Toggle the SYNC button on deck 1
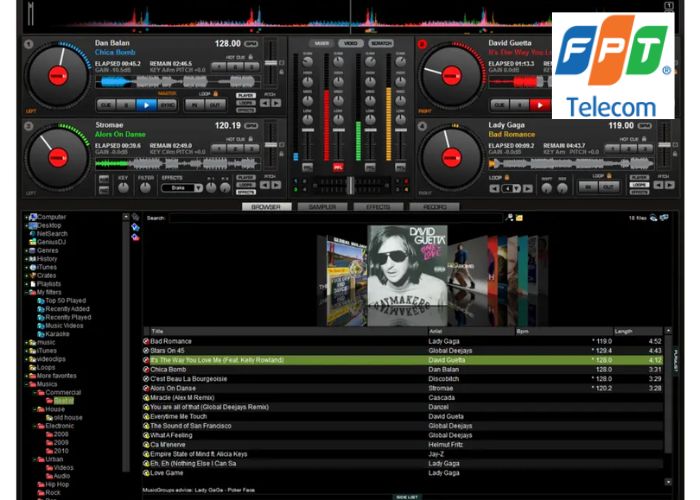Screen dimensions: 700x500 pos(168,104)
